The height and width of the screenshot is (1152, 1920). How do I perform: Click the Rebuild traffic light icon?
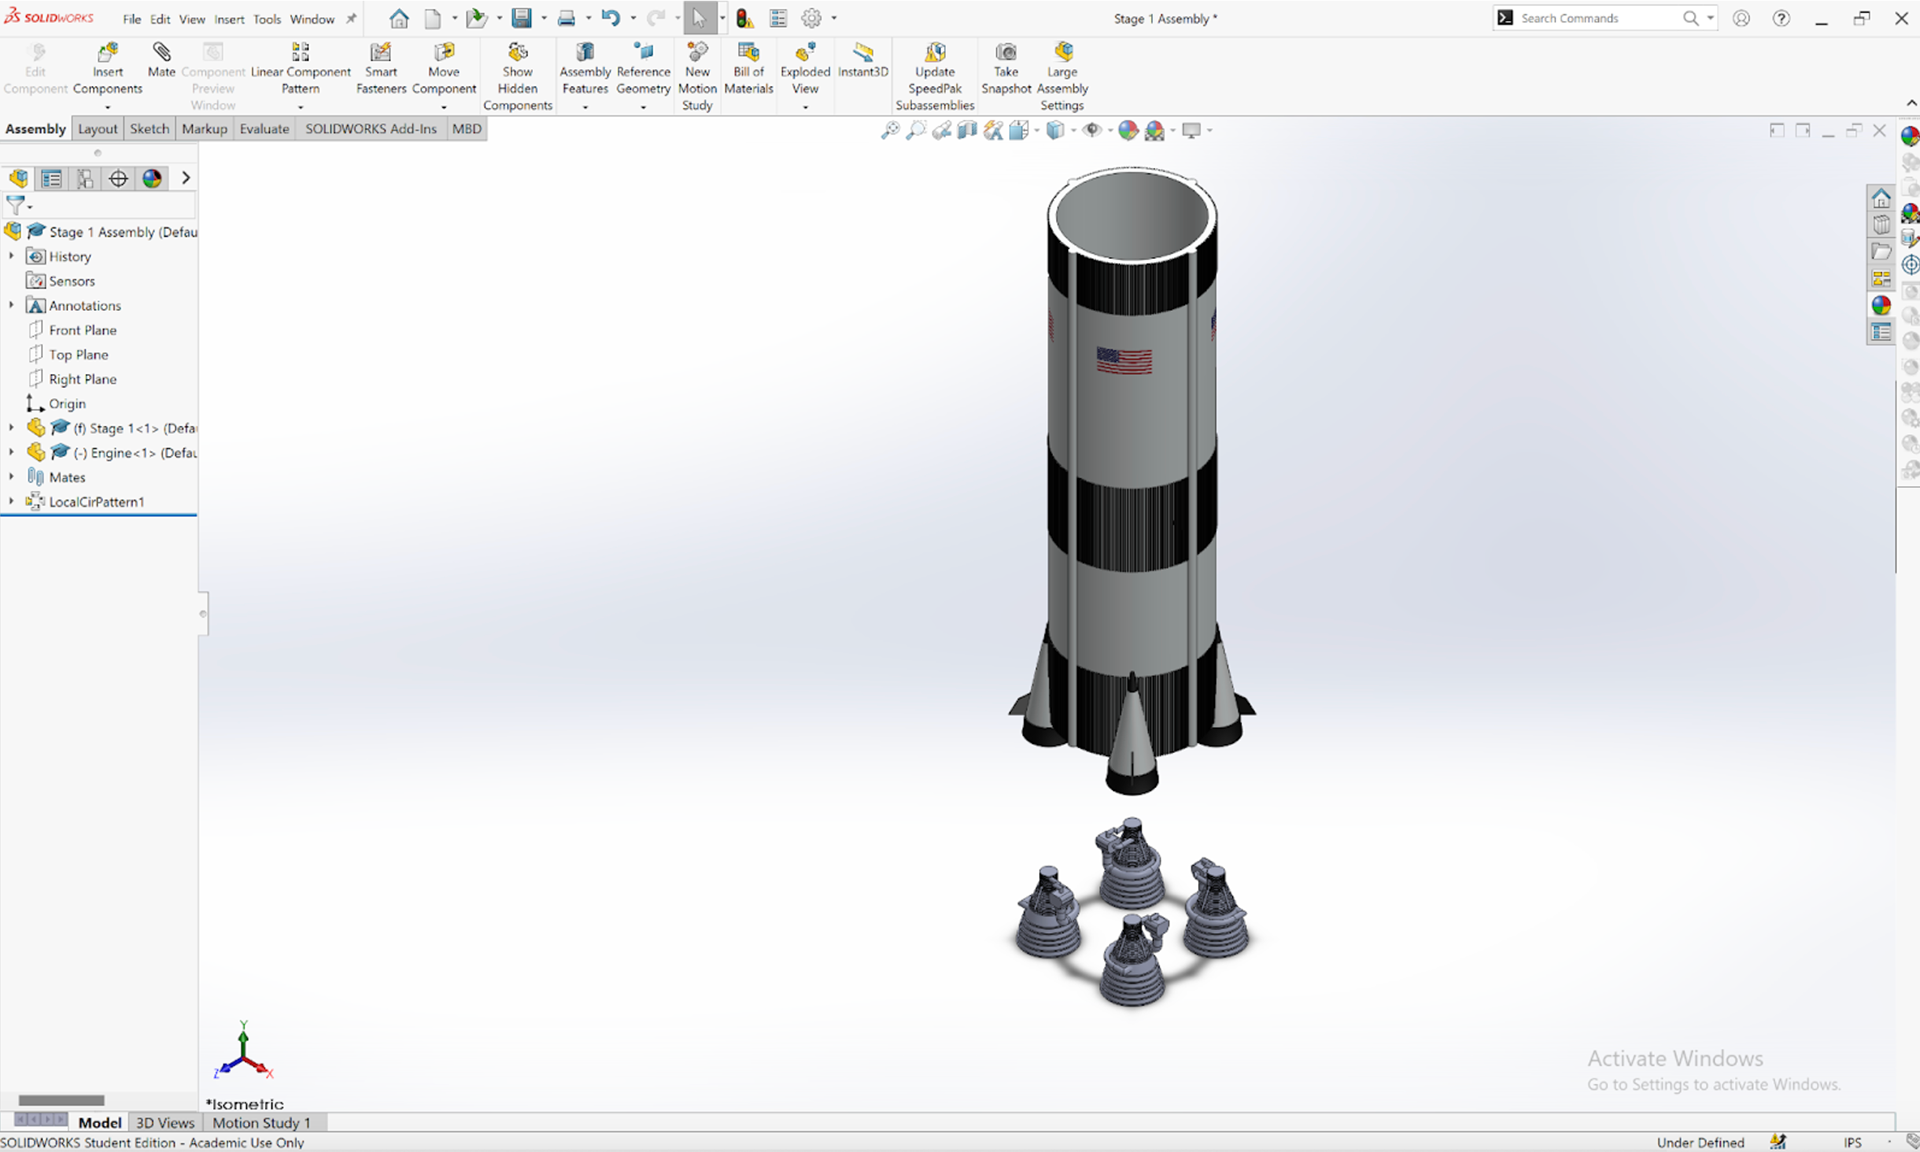pos(744,18)
